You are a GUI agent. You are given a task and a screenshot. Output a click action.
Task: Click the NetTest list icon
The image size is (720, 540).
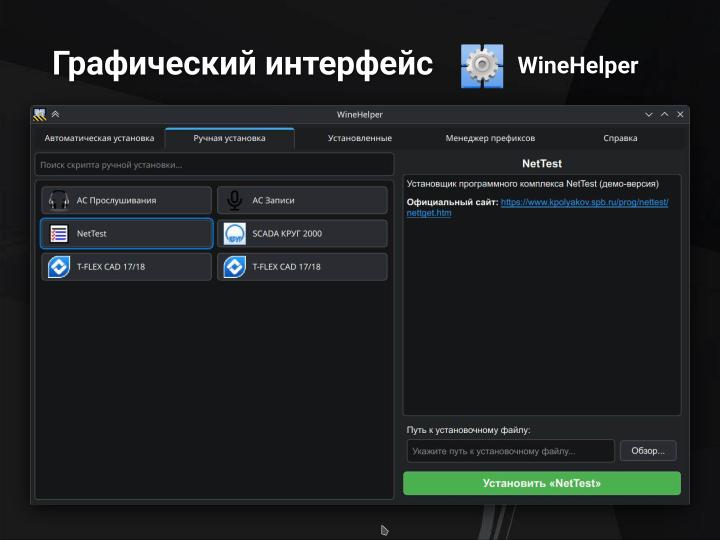[59, 234]
